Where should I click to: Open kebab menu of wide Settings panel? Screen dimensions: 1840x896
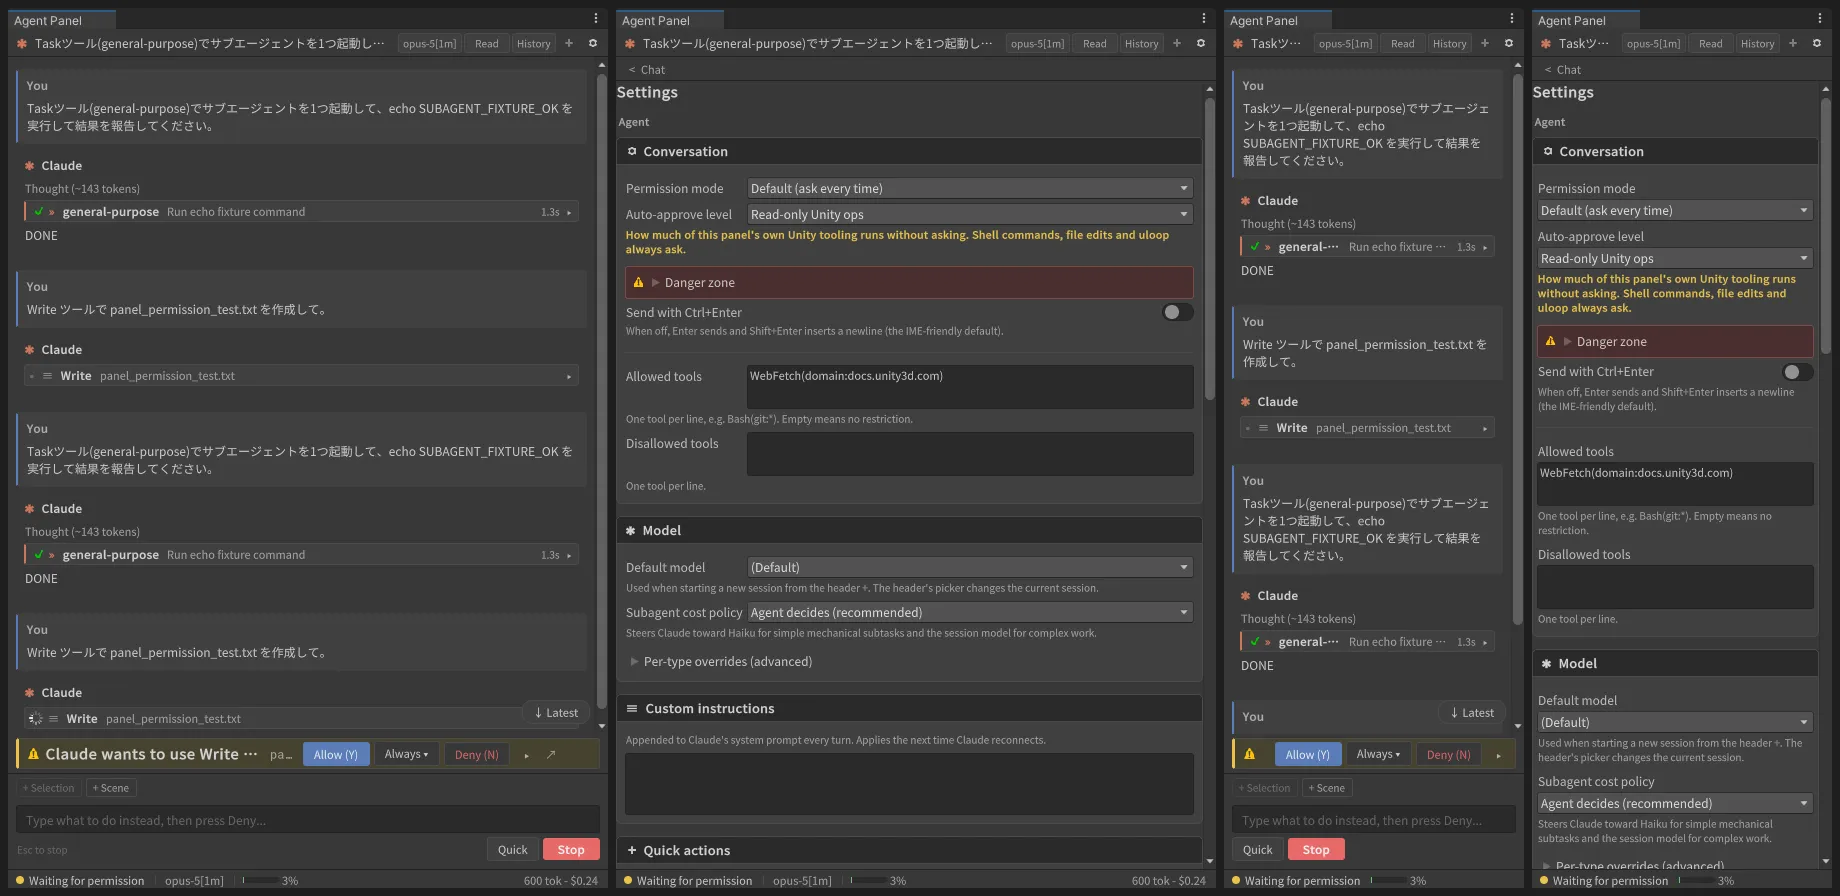click(x=1204, y=19)
